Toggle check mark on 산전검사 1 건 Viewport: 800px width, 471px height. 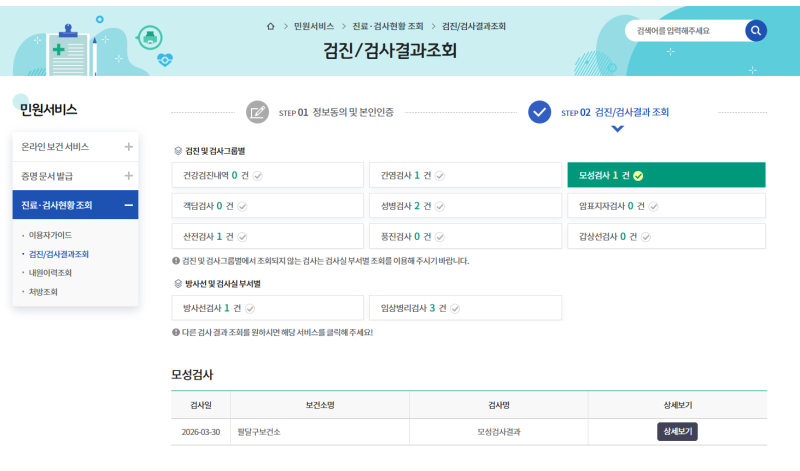point(242,237)
